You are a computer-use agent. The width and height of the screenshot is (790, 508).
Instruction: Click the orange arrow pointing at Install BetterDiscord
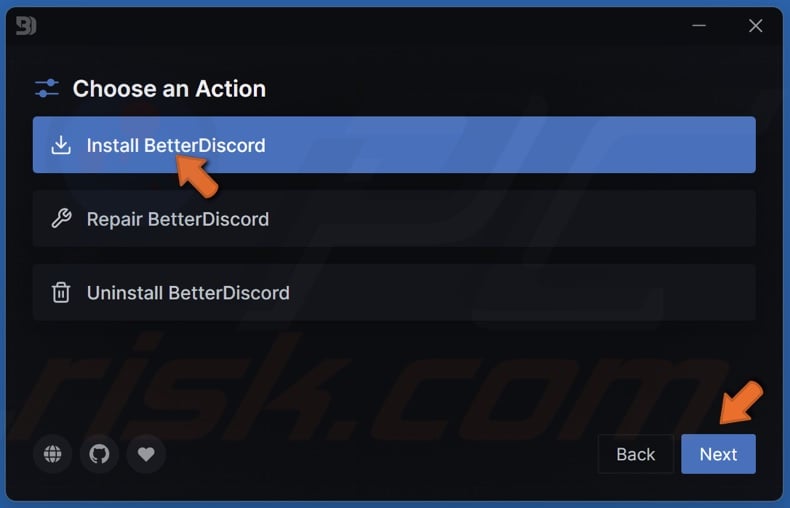197,175
